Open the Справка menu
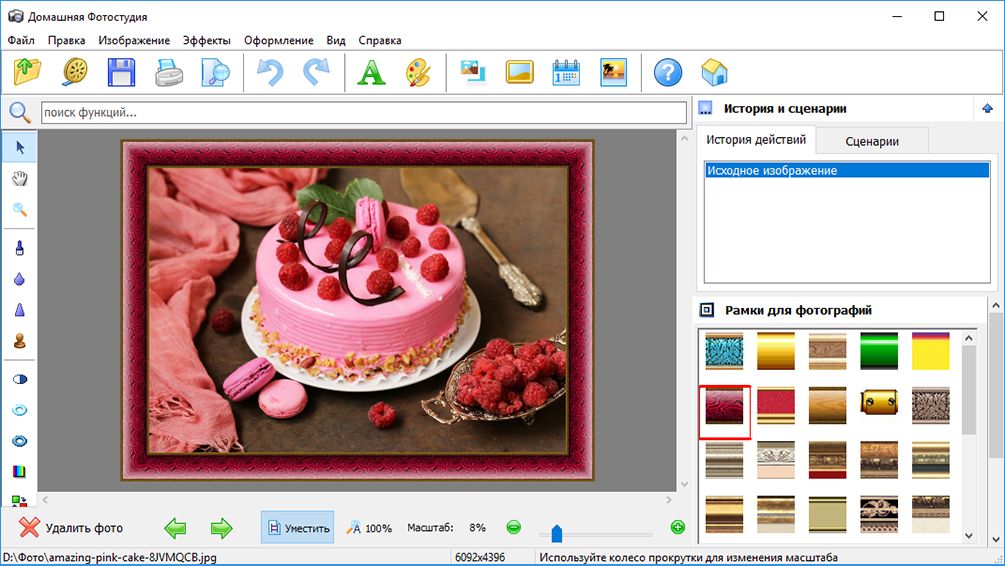The height and width of the screenshot is (566, 1005). point(379,40)
